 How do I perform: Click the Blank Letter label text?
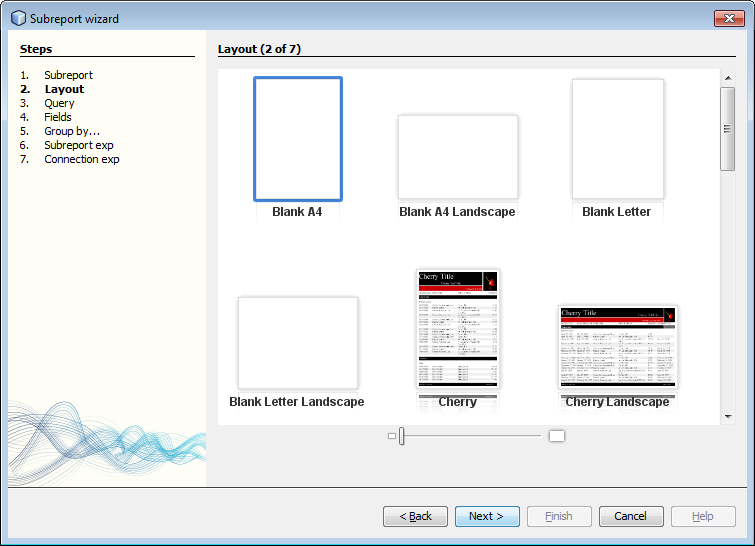pyautogui.click(x=616, y=212)
